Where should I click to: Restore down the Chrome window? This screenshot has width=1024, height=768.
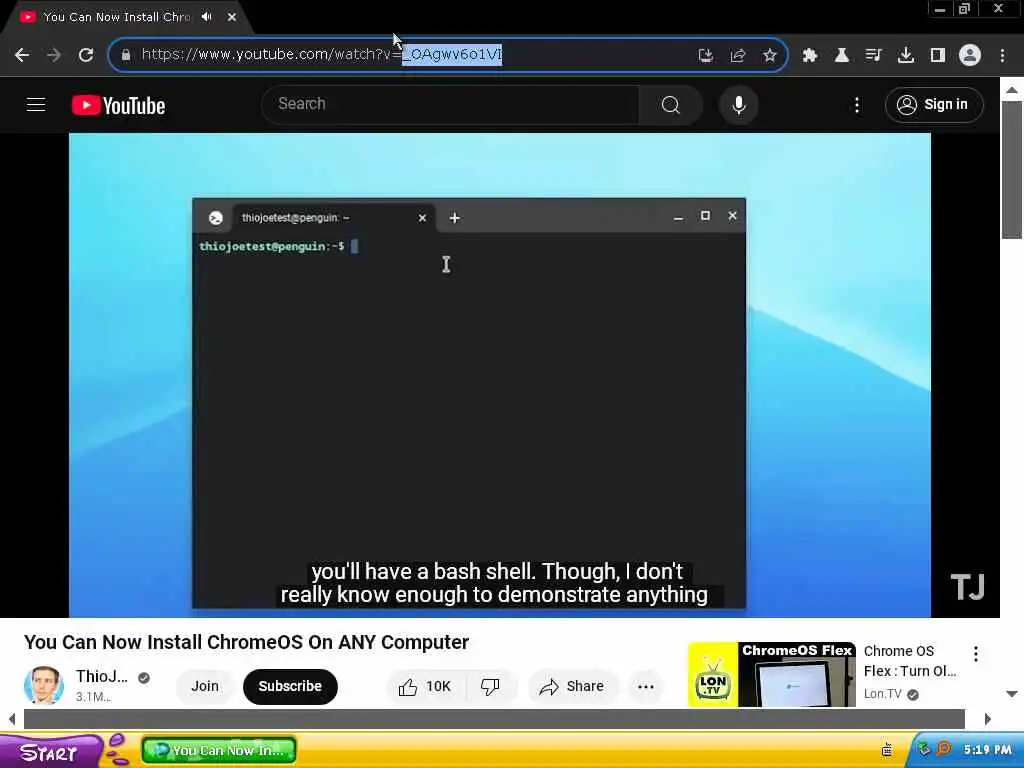click(964, 9)
